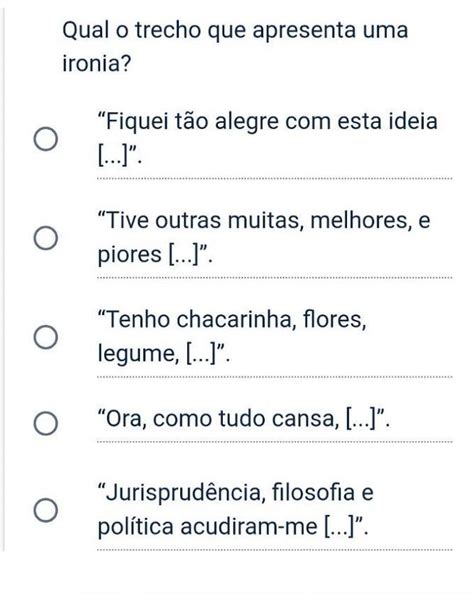The image size is (474, 596).
Task: Click dotted divider beneath "Ora, como tudo cansa"
Action: tap(274, 442)
